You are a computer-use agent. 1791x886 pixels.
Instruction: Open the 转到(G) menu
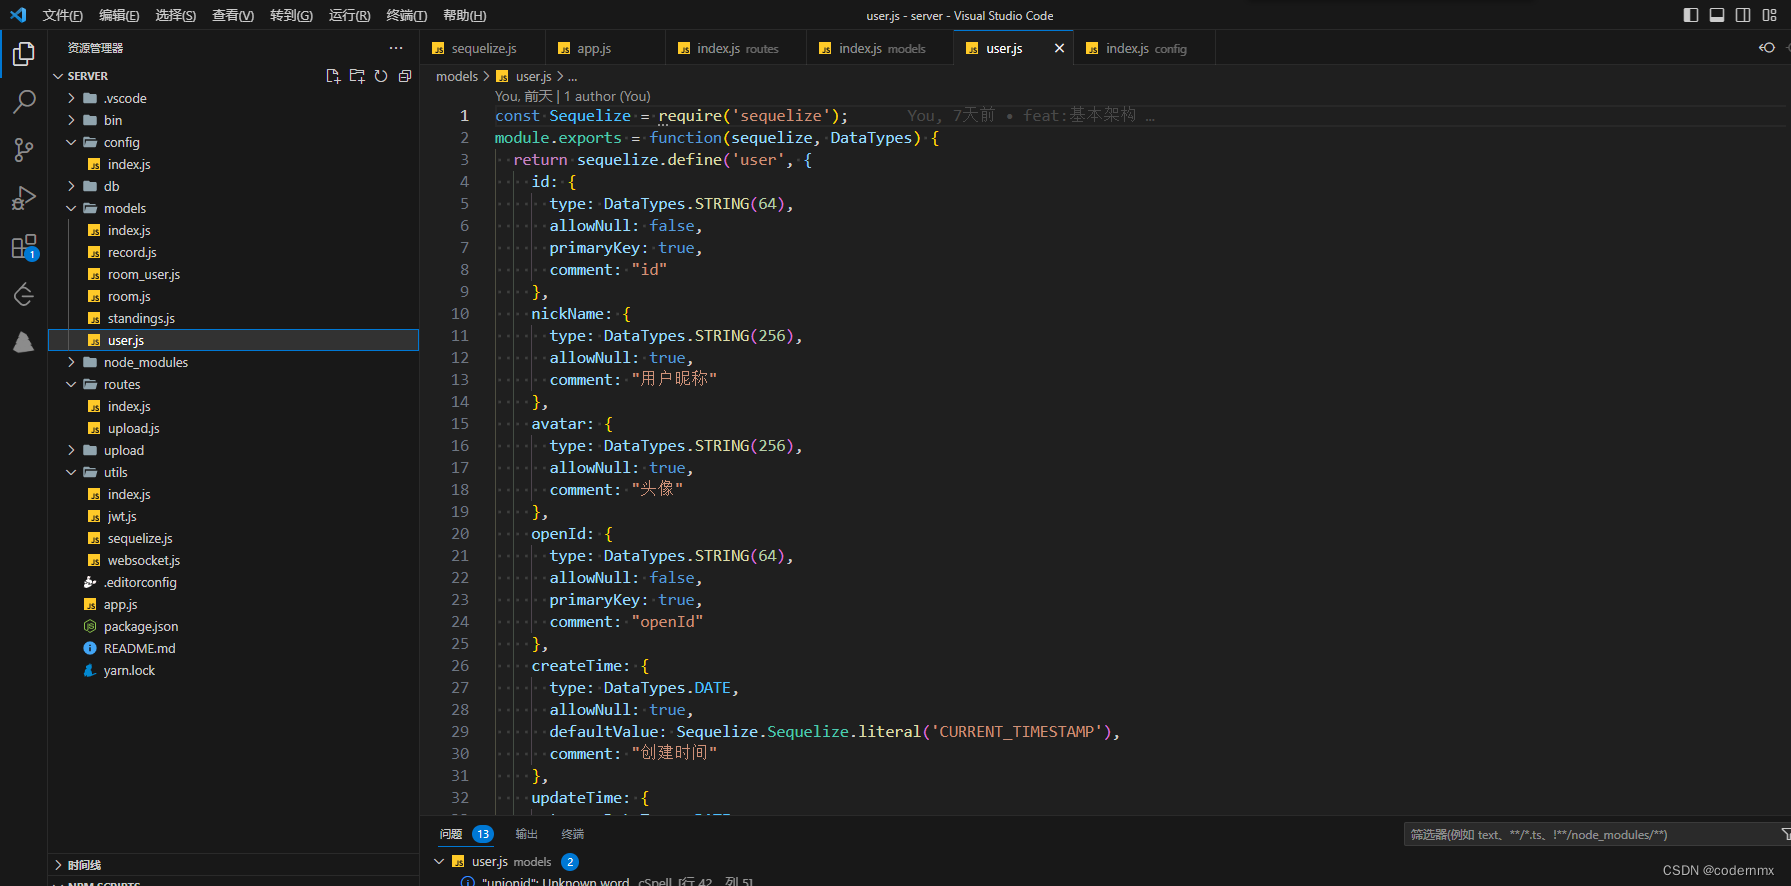click(291, 15)
